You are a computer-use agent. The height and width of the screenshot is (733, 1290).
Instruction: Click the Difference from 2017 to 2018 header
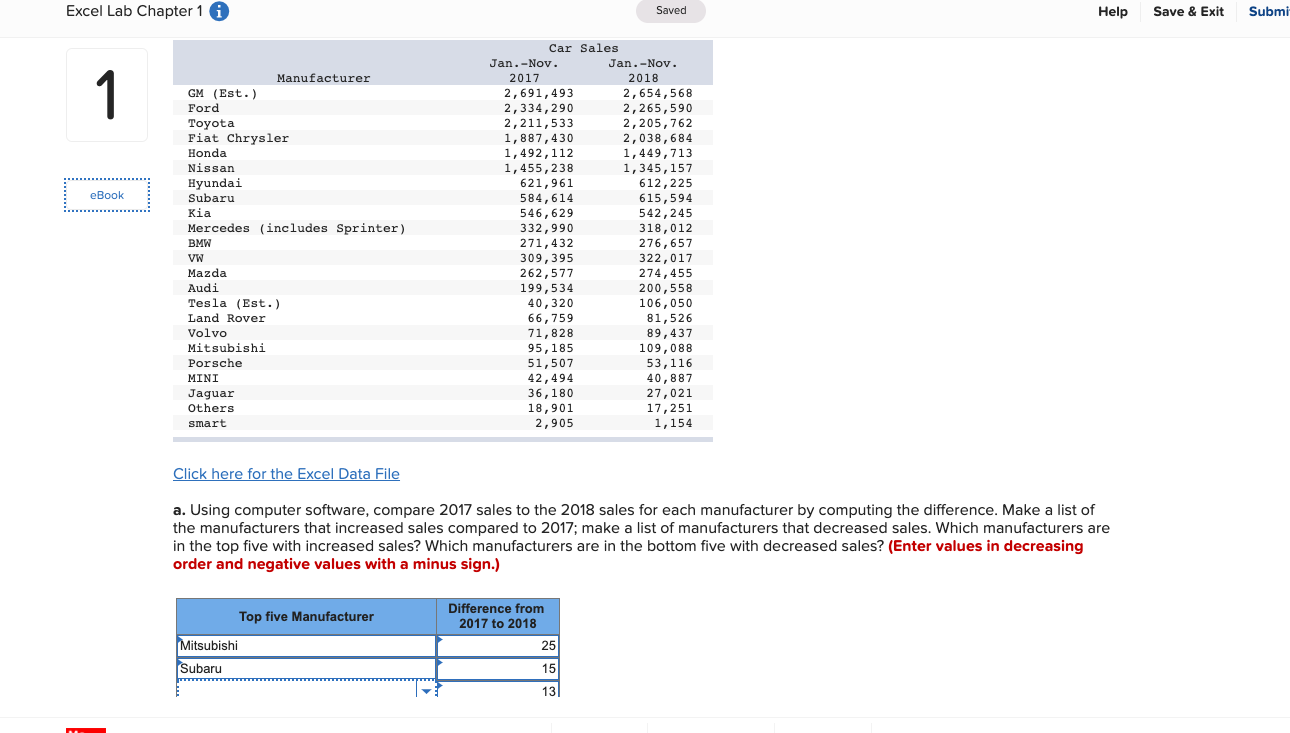[x=498, y=616]
